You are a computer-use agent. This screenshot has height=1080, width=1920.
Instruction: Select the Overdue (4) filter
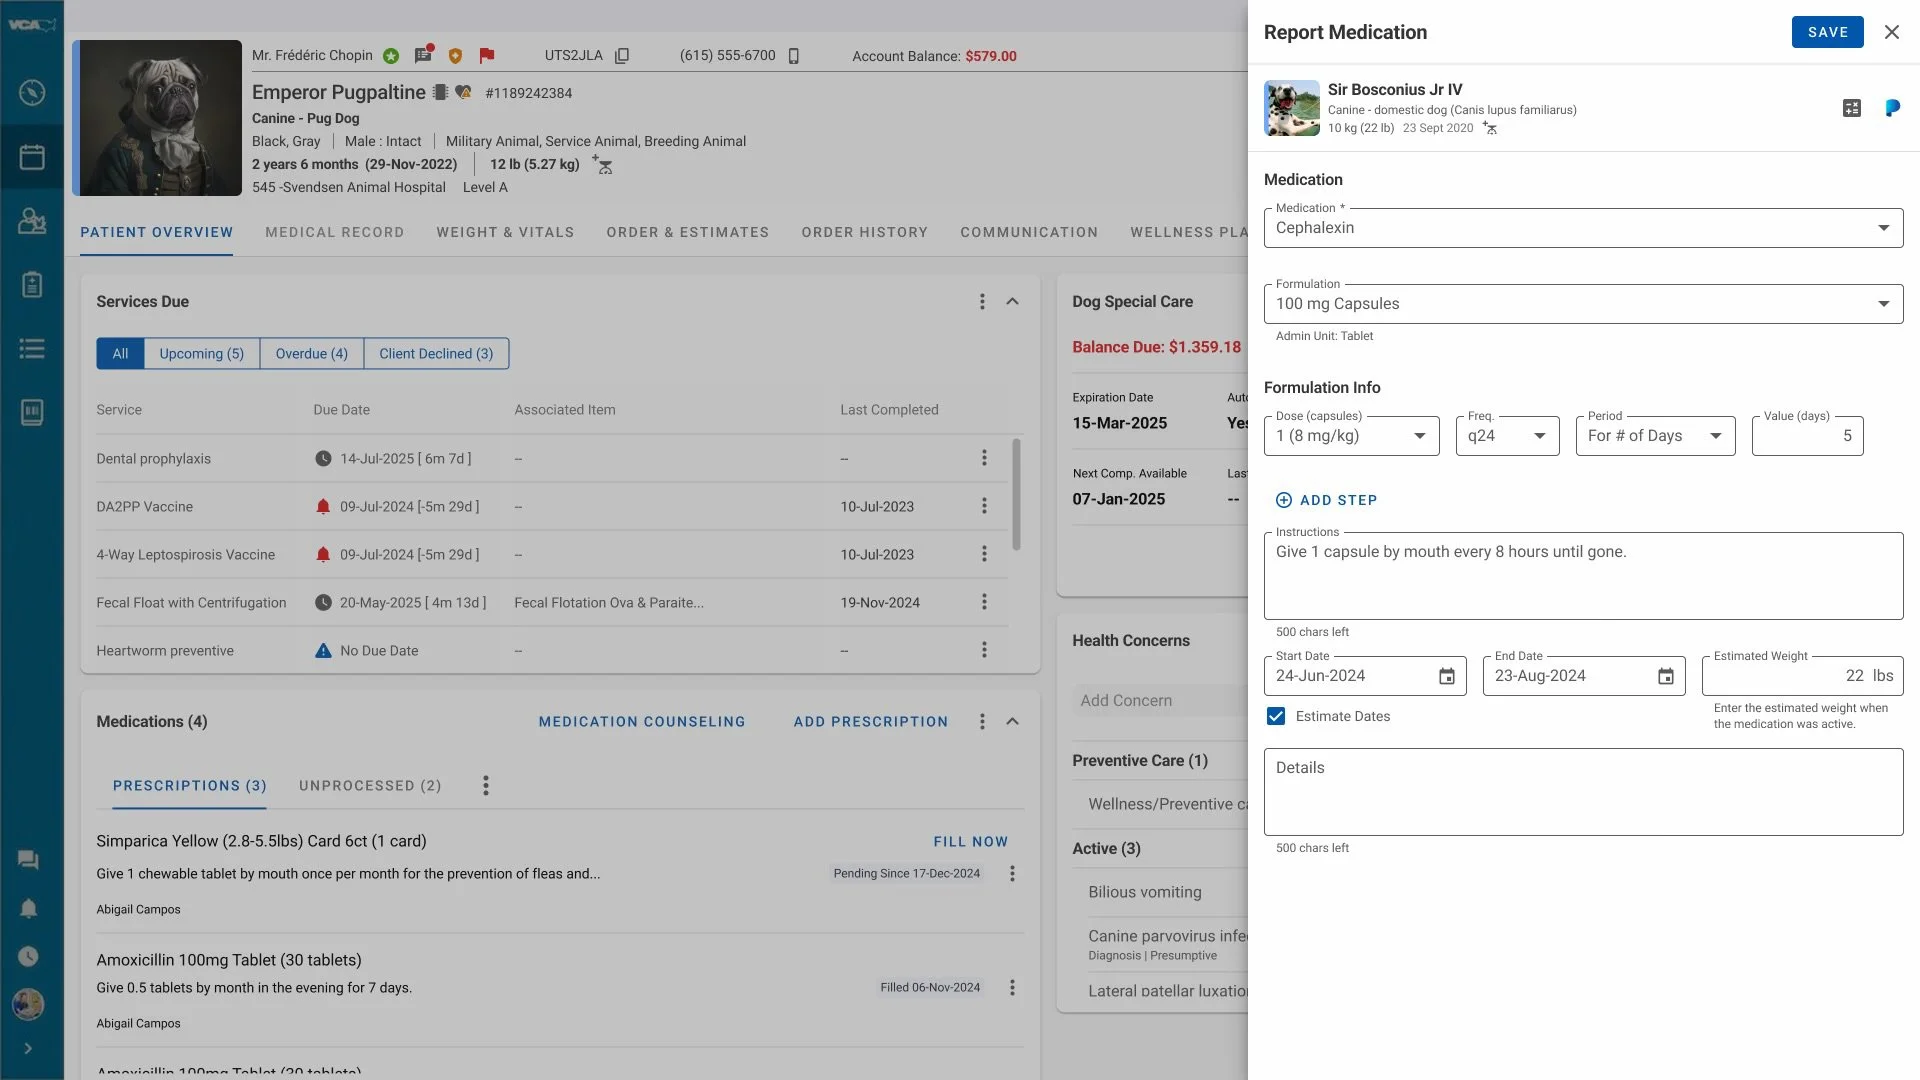(311, 354)
